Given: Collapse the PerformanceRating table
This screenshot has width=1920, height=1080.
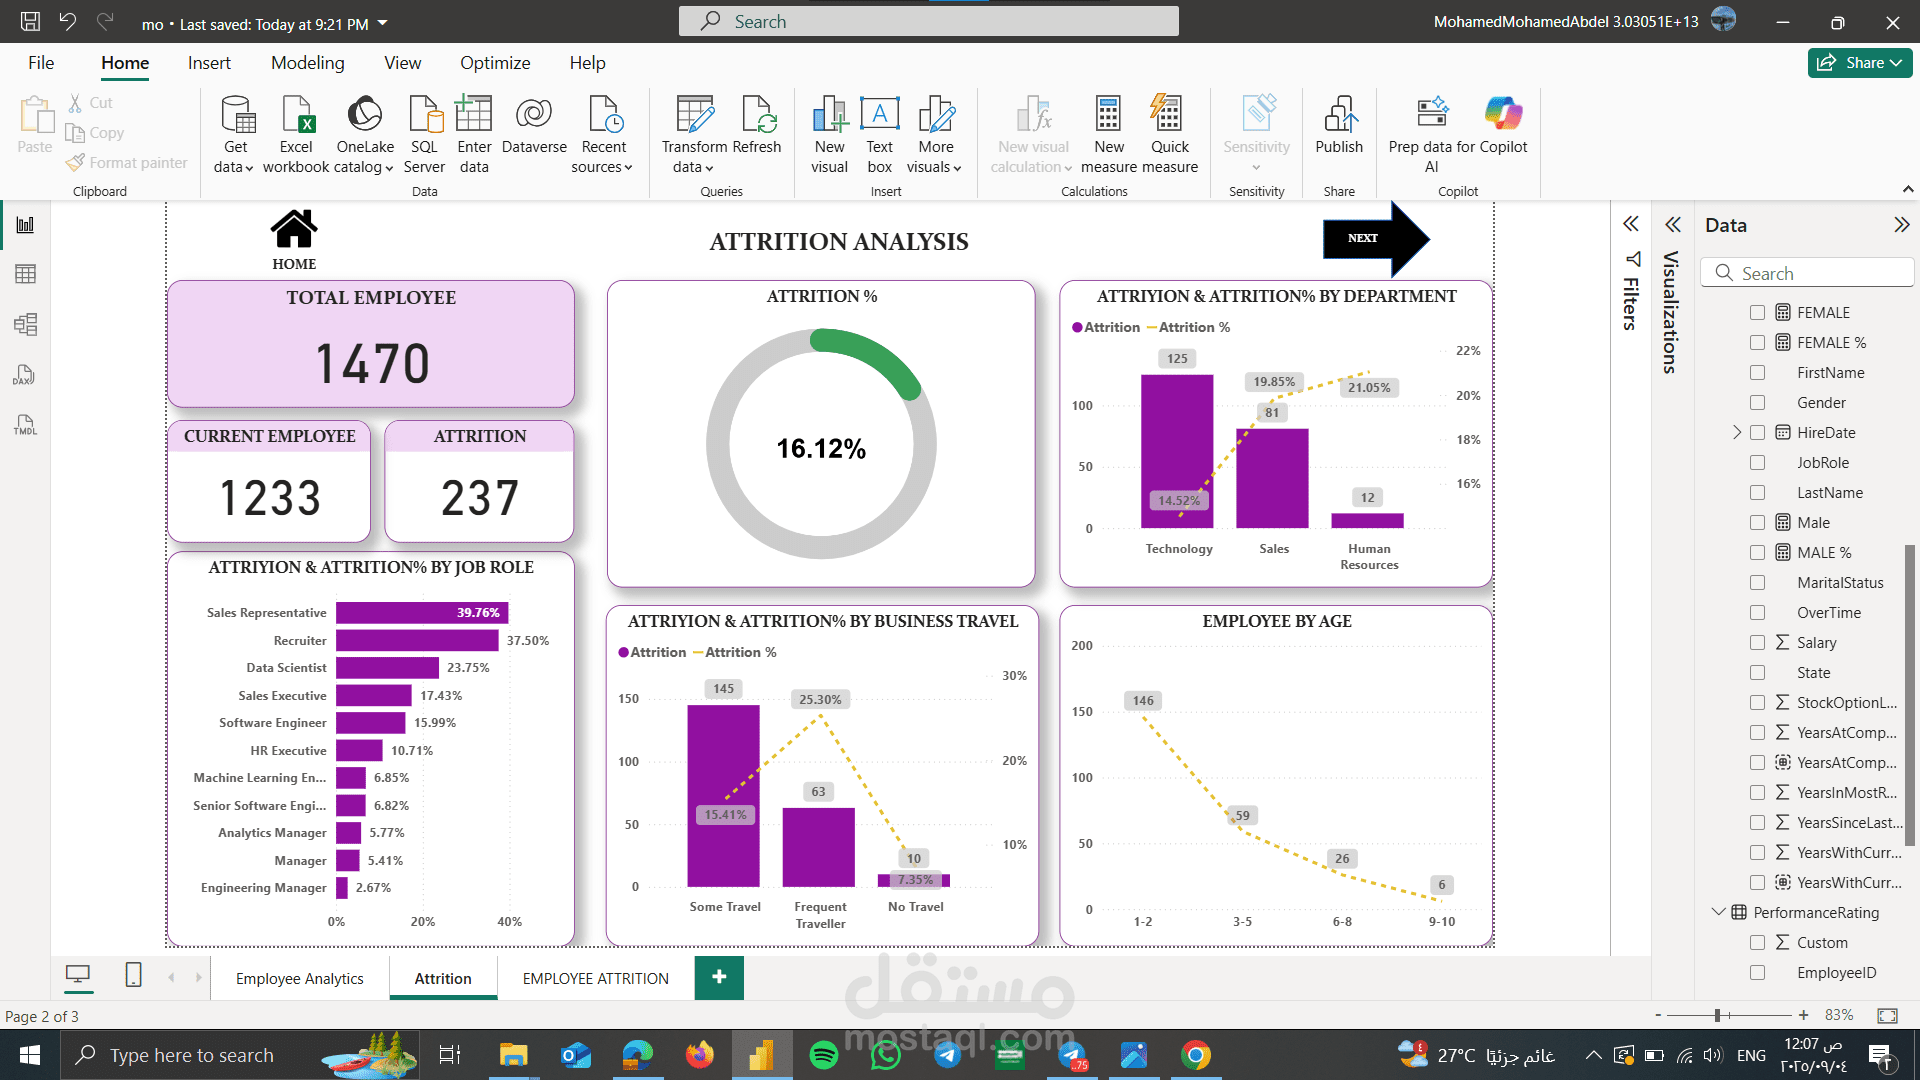Looking at the screenshot, I should [x=1718, y=912].
